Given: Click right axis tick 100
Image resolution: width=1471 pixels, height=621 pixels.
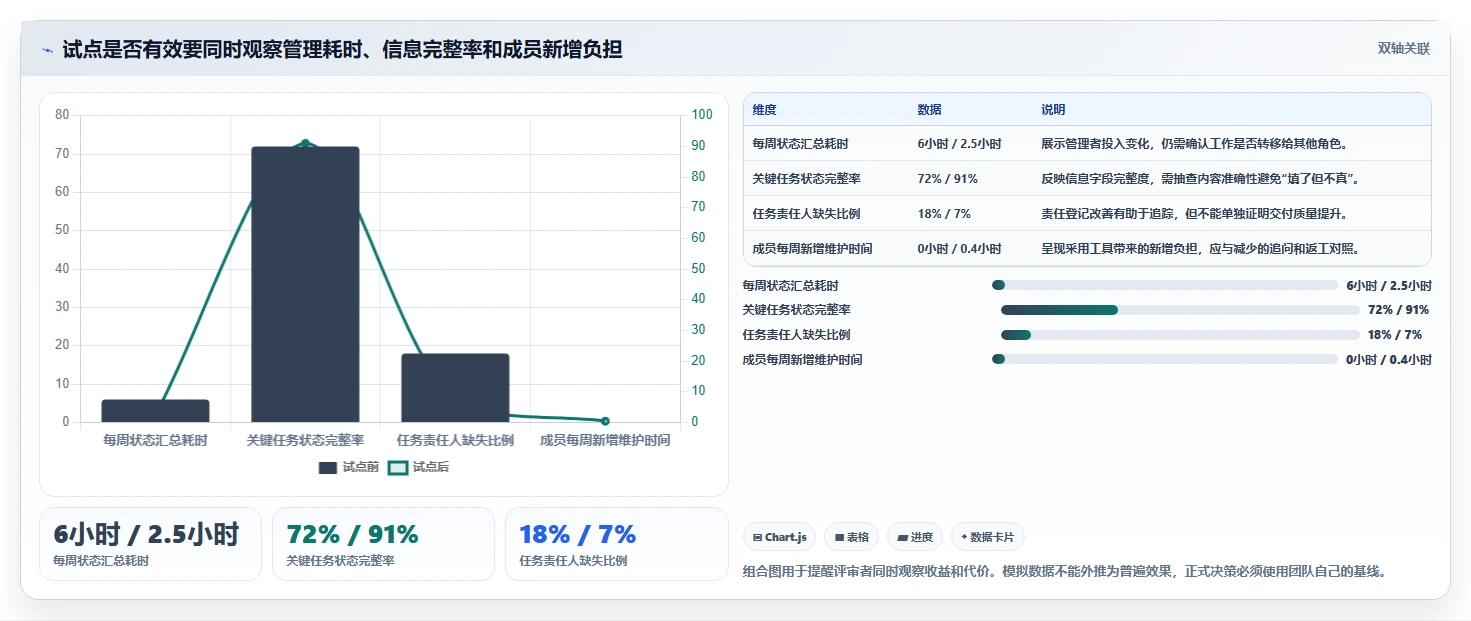Looking at the screenshot, I should (702, 115).
